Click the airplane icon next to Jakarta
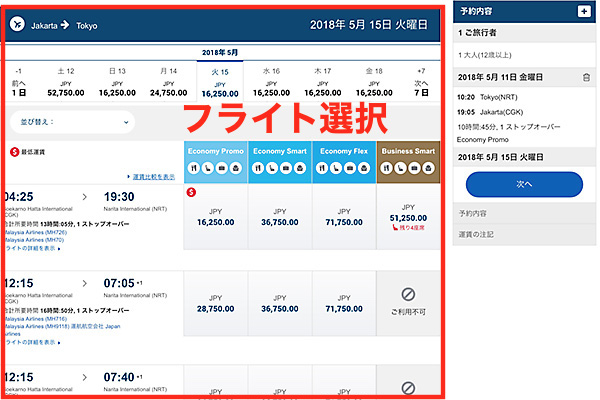Screen dimensions: 600x400 pos(17,24)
